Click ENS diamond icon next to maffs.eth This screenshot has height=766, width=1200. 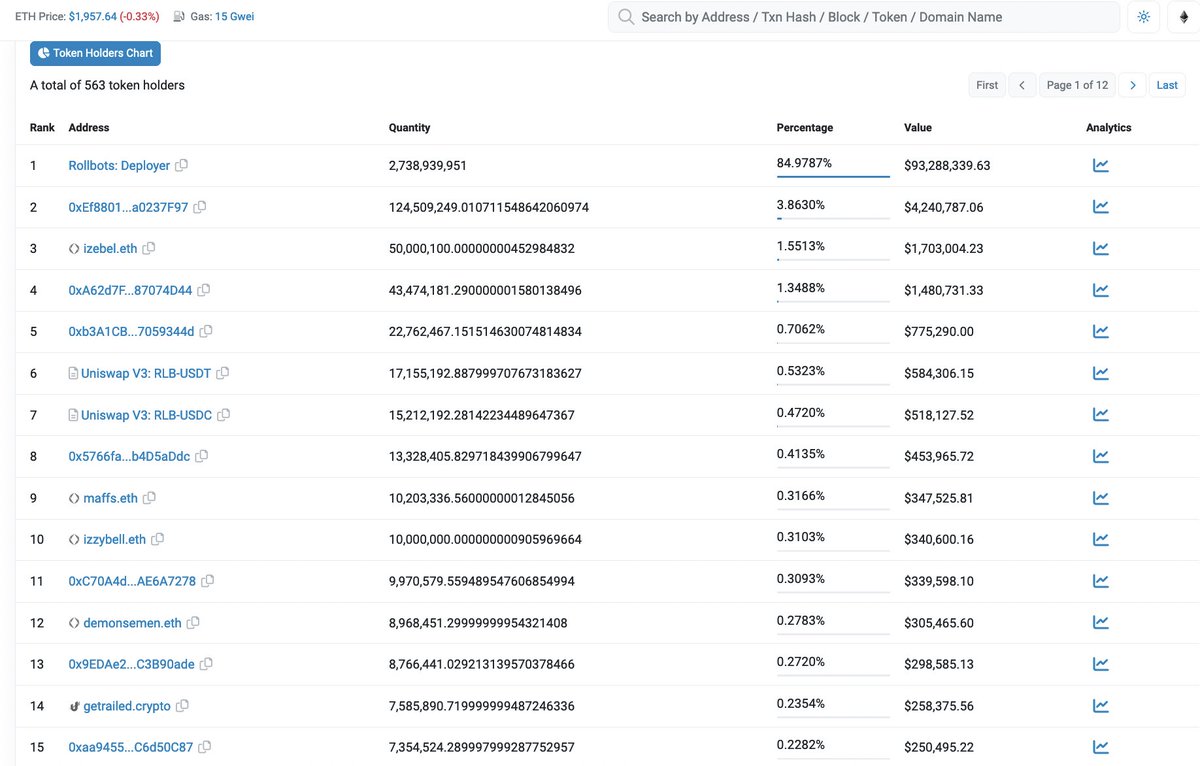click(72, 497)
